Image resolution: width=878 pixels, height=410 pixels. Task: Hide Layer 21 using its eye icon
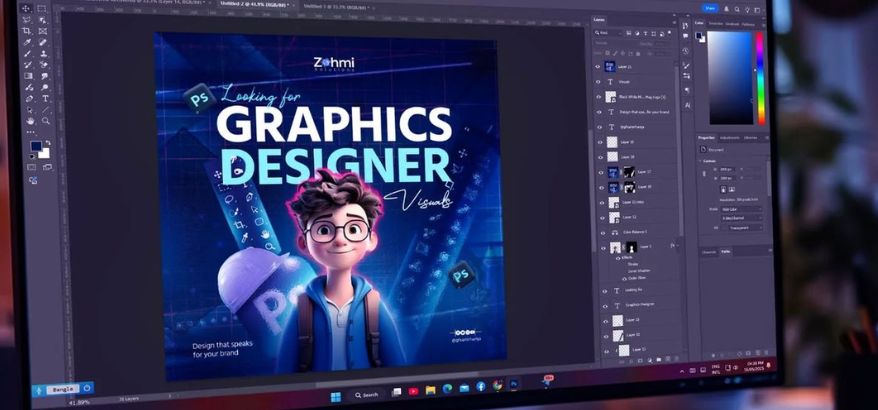click(597, 67)
